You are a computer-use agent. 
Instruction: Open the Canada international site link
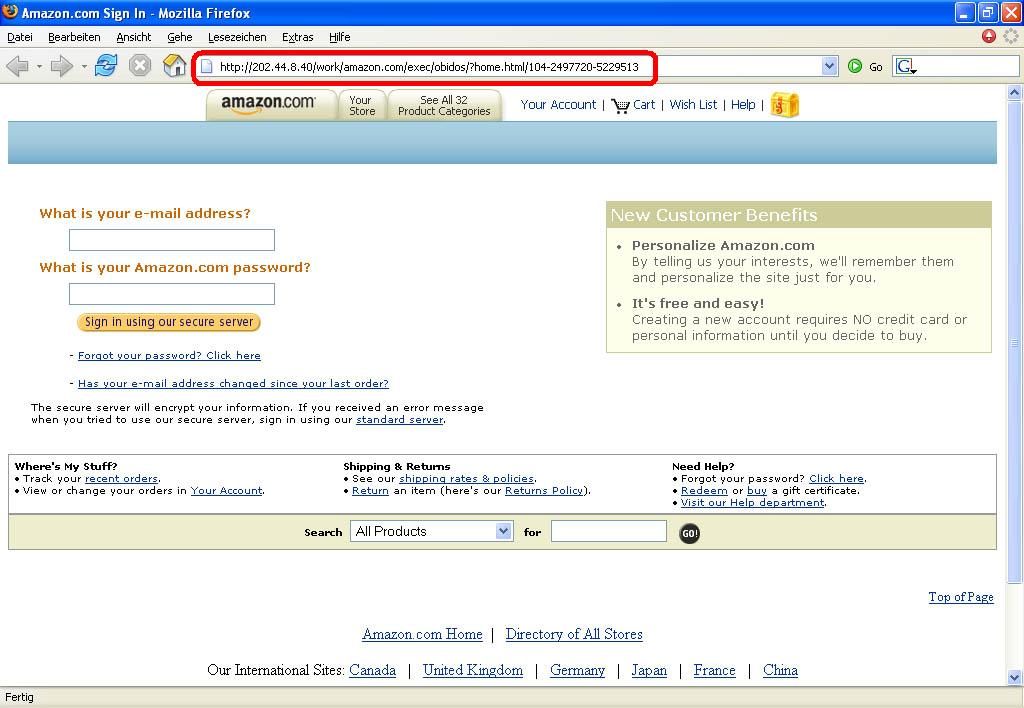coord(372,670)
